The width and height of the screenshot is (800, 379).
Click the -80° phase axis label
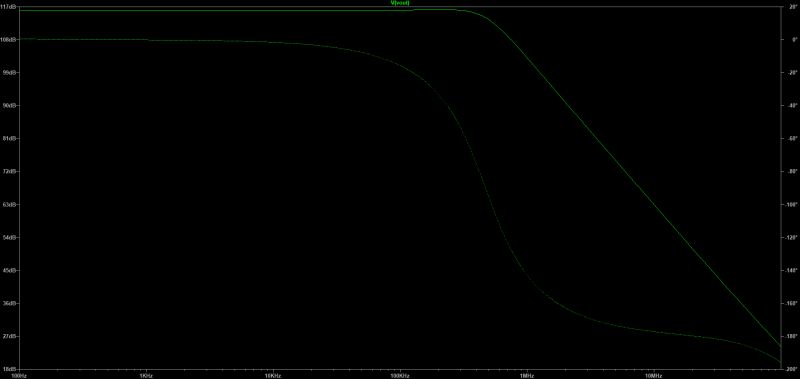[x=793, y=171]
